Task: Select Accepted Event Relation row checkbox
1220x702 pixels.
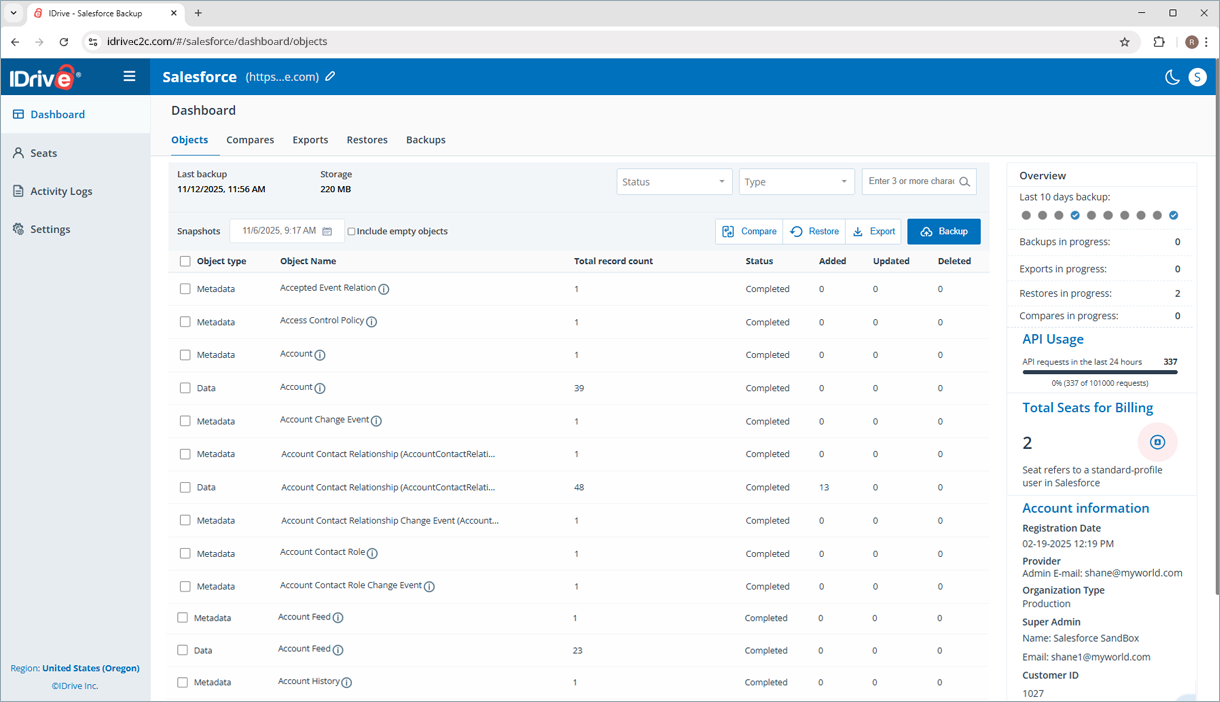Action: 185,289
